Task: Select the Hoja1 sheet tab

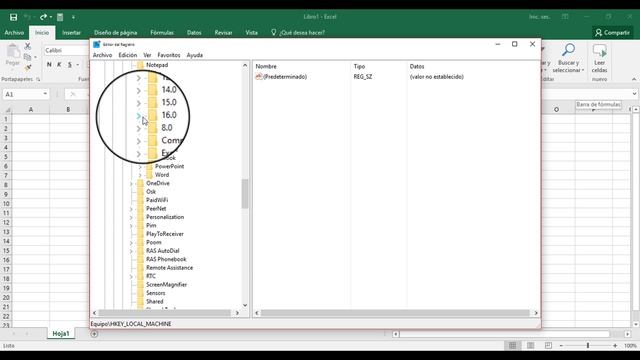Action: 61,334
